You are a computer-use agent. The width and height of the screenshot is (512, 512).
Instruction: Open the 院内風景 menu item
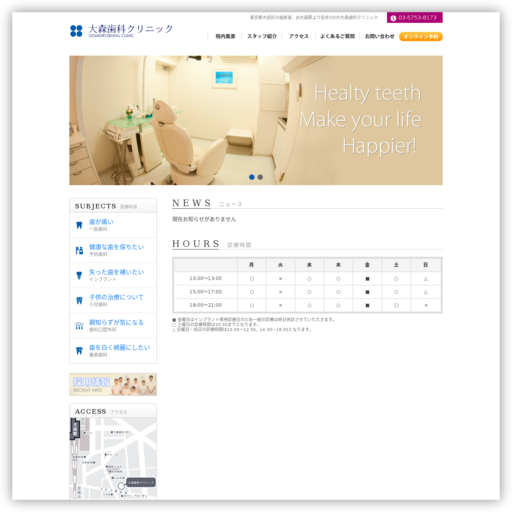[x=225, y=36]
